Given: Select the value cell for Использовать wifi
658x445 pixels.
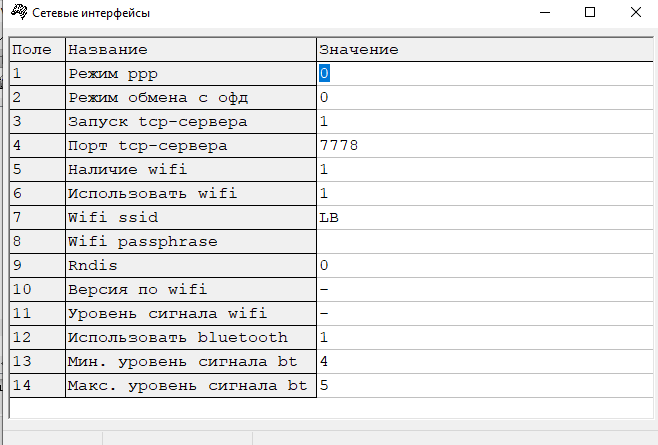Looking at the screenshot, I should click(485, 193).
